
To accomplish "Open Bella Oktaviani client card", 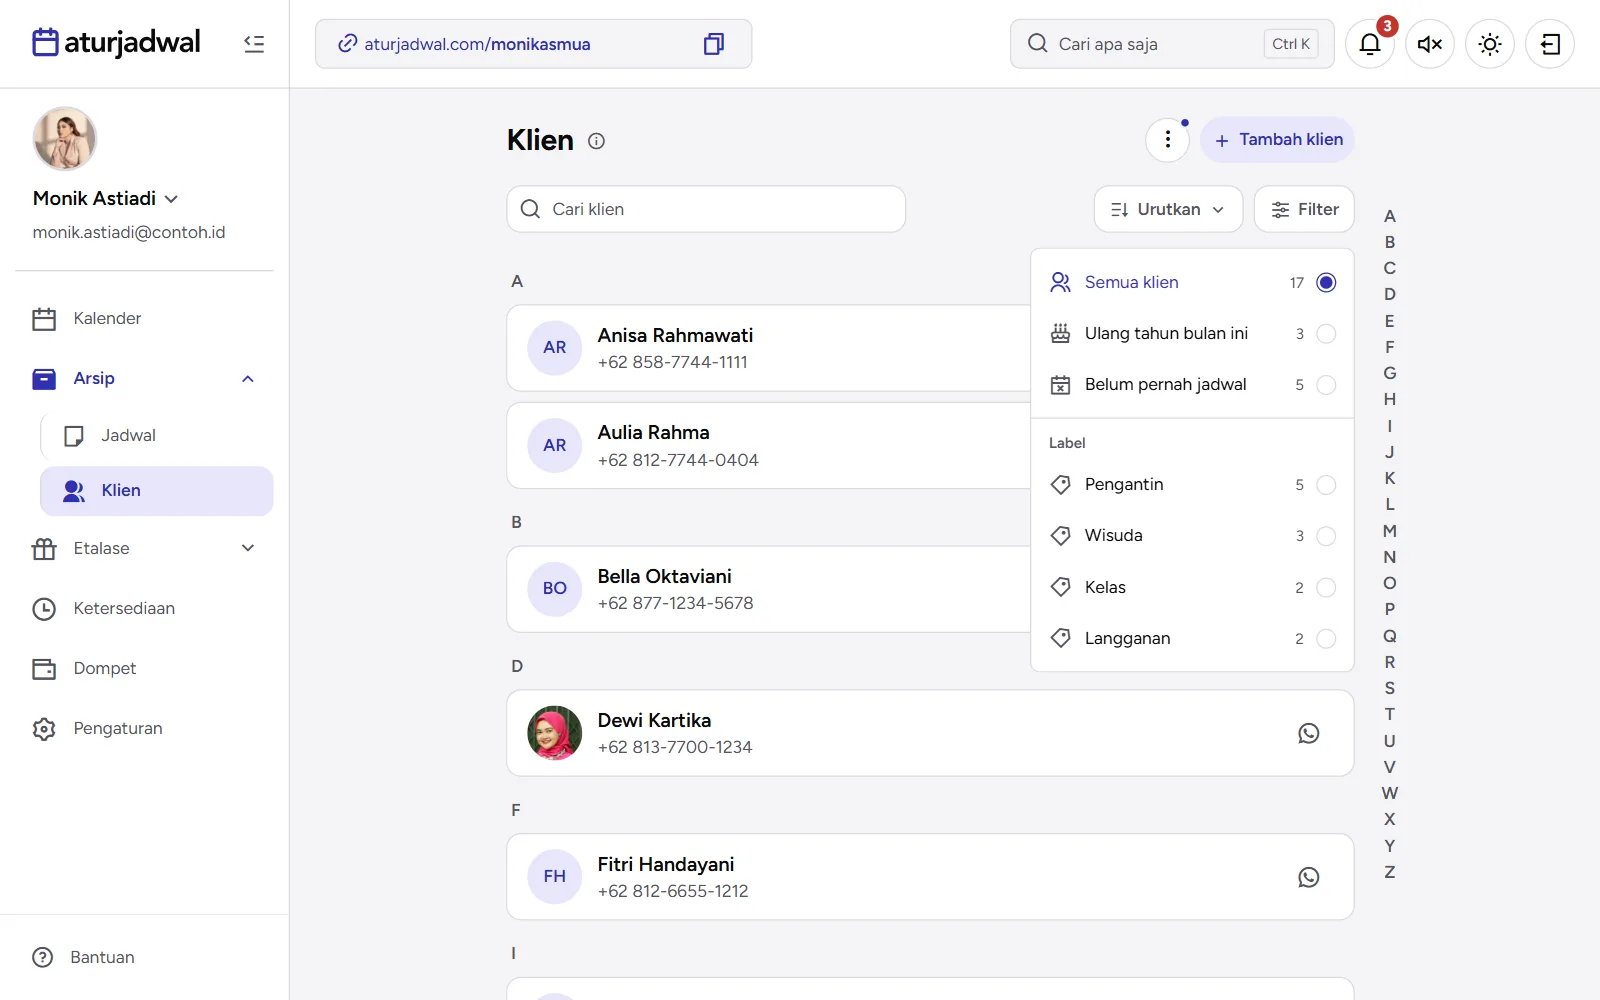I will tap(768, 589).
